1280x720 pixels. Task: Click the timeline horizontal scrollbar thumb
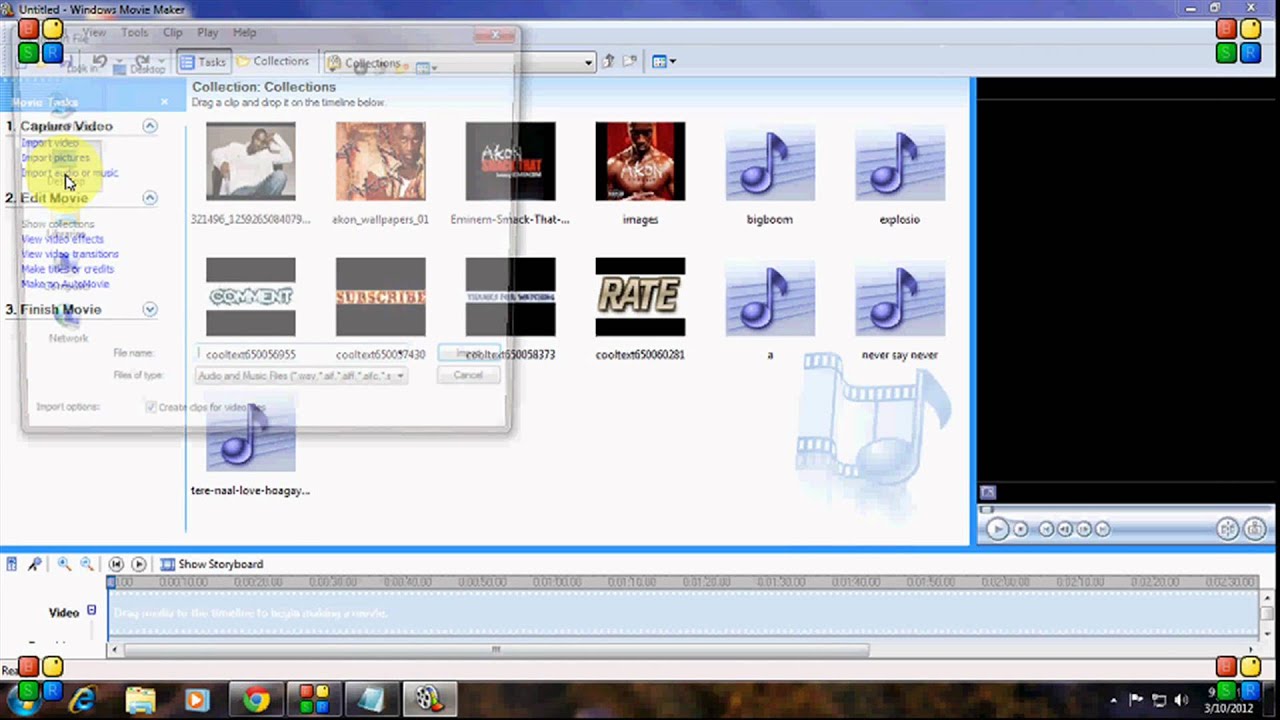click(x=495, y=650)
